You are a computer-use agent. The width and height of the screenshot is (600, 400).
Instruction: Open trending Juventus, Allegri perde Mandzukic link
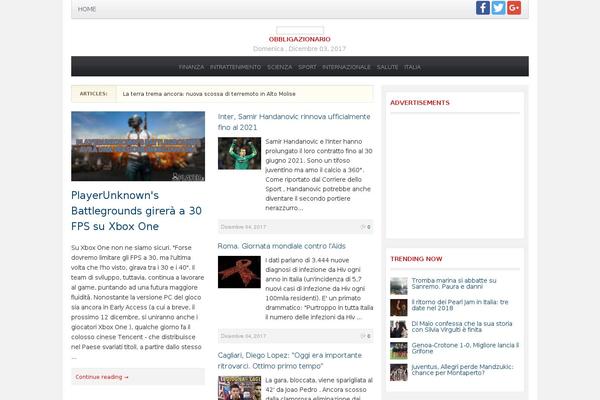[463, 369]
